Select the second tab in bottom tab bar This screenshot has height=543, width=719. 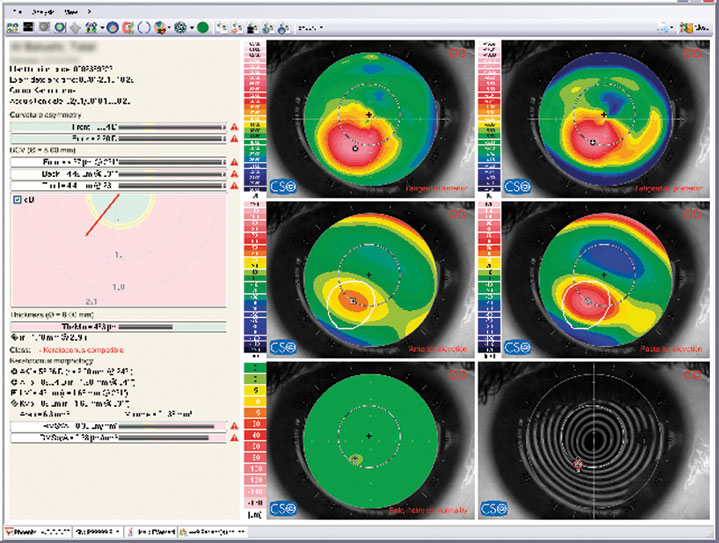click(100, 531)
